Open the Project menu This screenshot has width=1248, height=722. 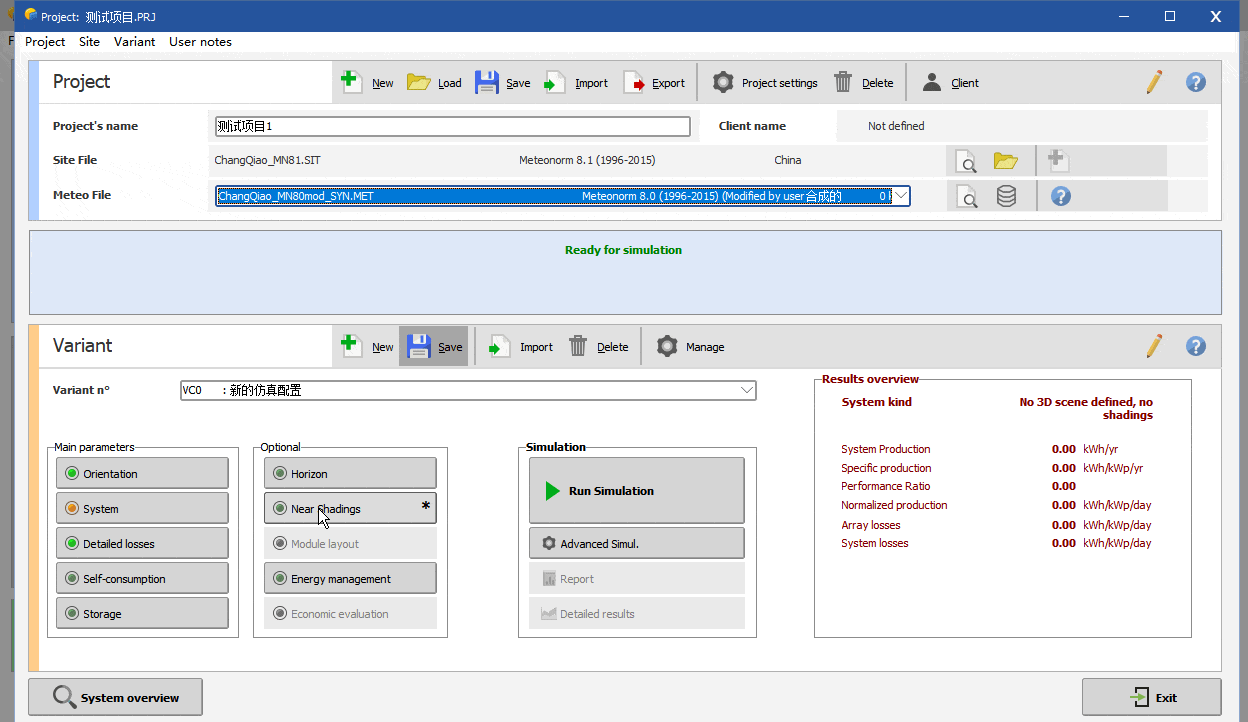click(x=45, y=41)
